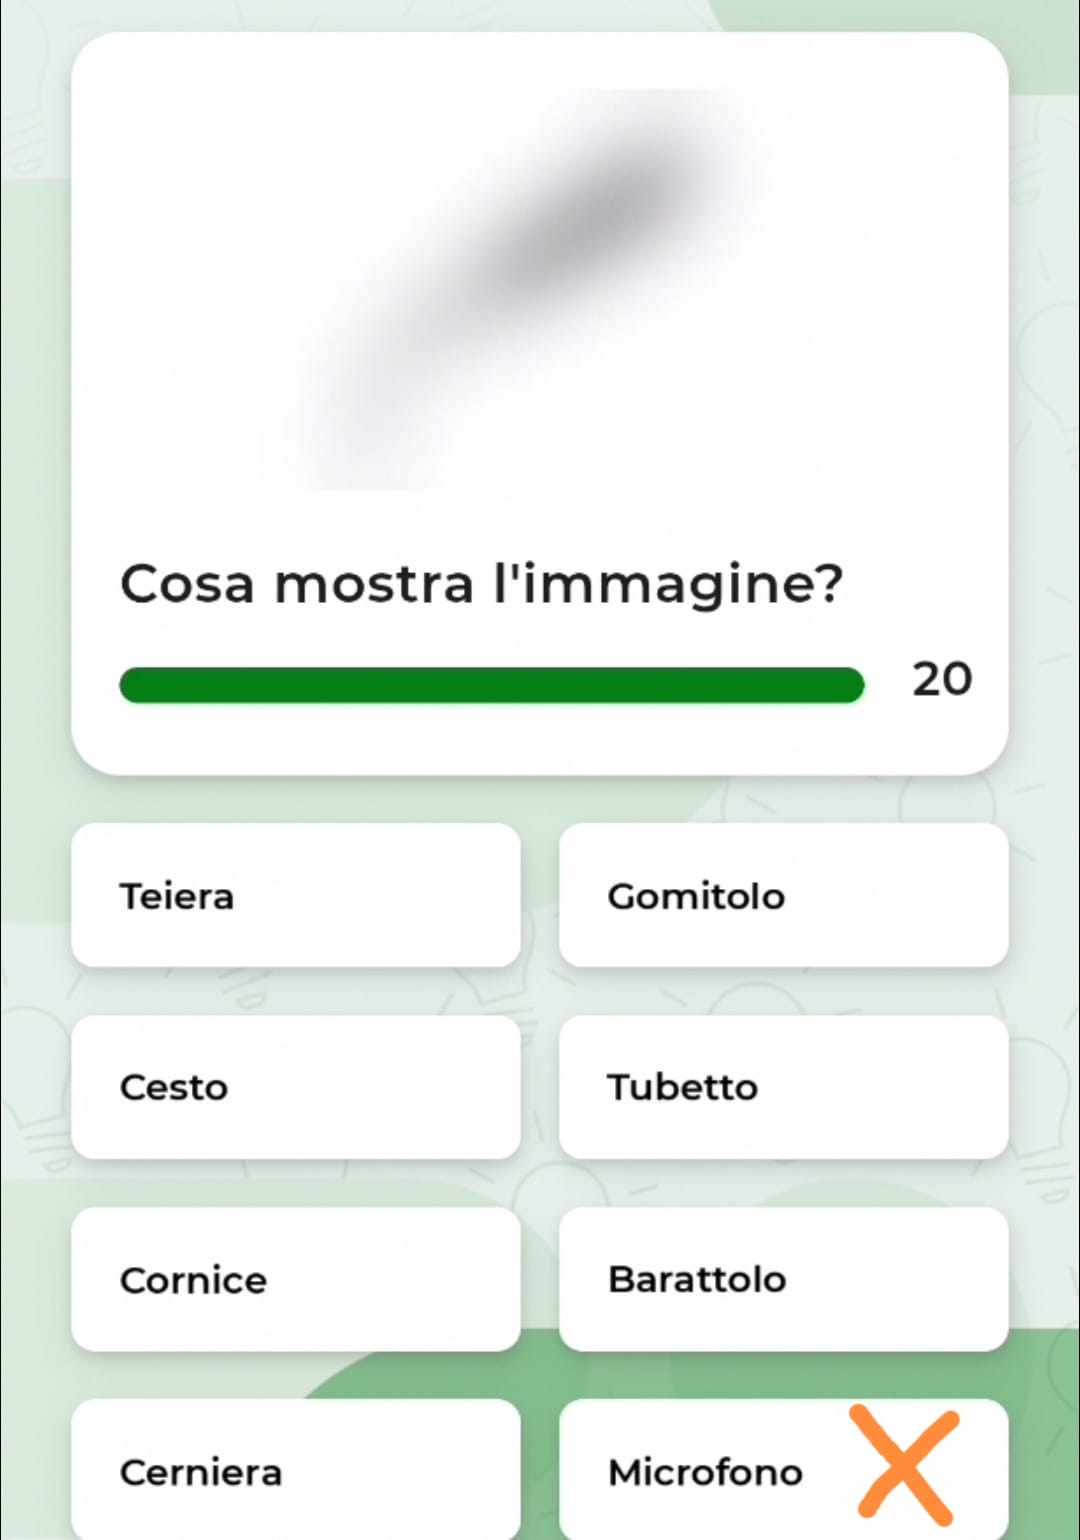This screenshot has width=1080, height=1540.
Task: Choose Gomitolo as the answer
Action: point(783,895)
